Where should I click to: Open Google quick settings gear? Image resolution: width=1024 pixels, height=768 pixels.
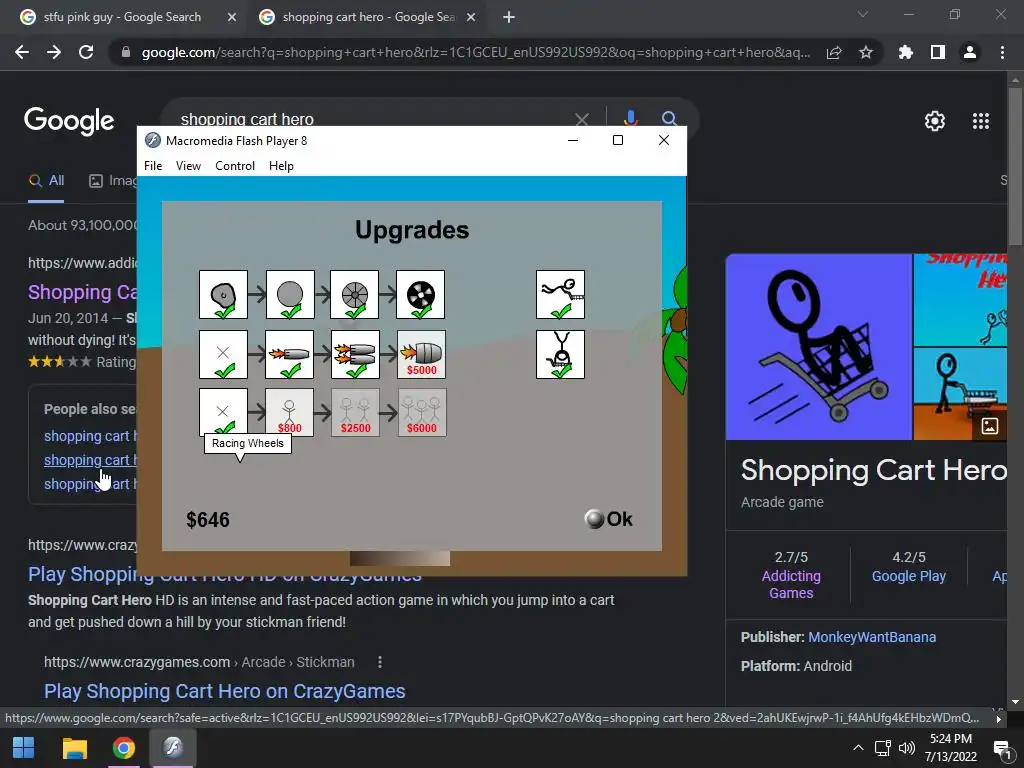coord(935,121)
